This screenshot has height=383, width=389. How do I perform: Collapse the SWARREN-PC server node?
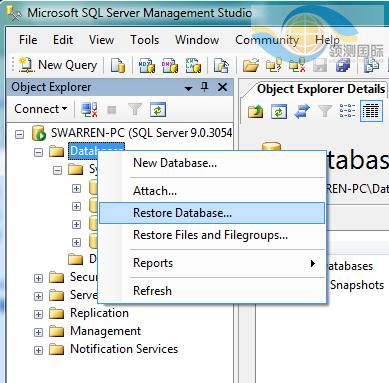(x=20, y=135)
